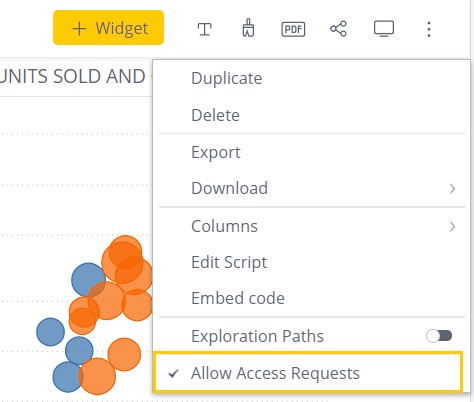Expand the Columns submenu chevron
Viewport: 474px width, 402px height.
452,227
